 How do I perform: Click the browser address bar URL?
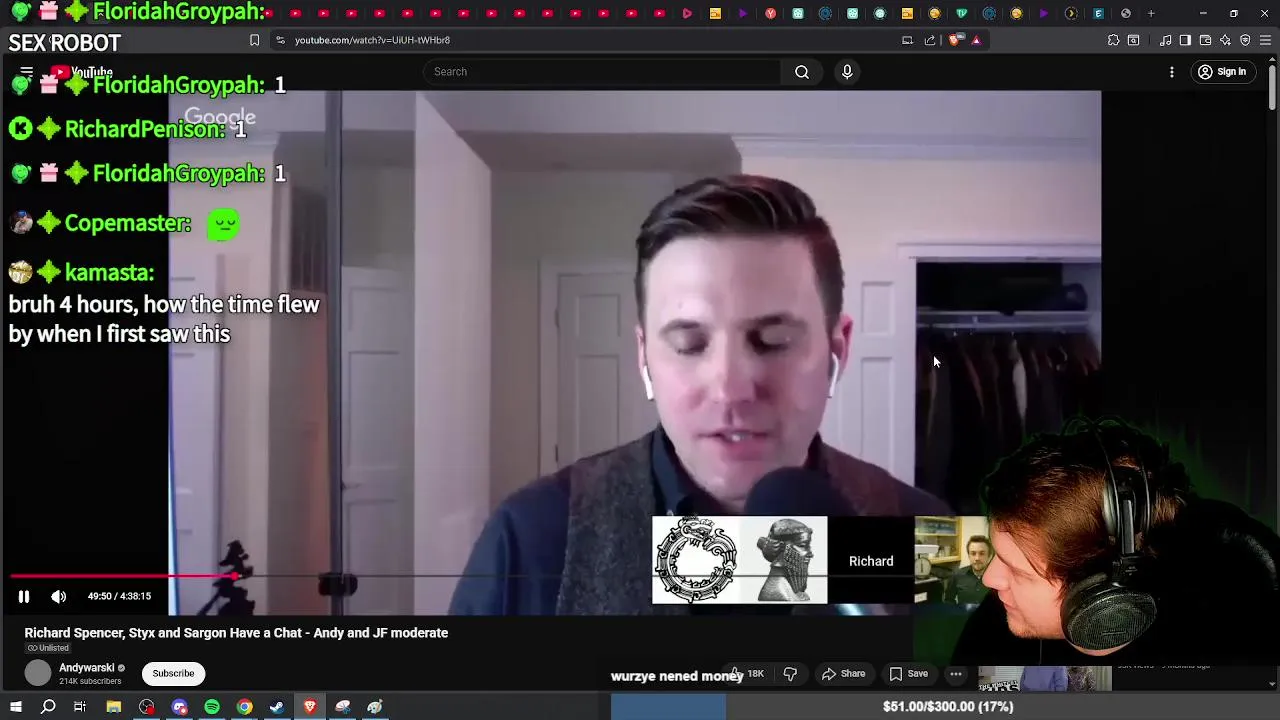[x=372, y=40]
